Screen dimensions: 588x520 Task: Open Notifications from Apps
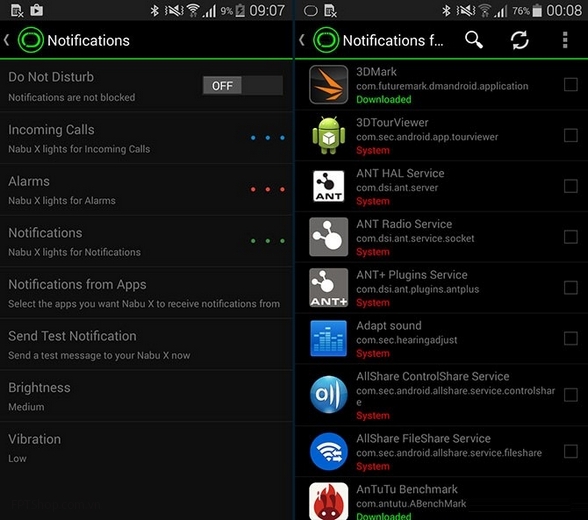point(146,293)
